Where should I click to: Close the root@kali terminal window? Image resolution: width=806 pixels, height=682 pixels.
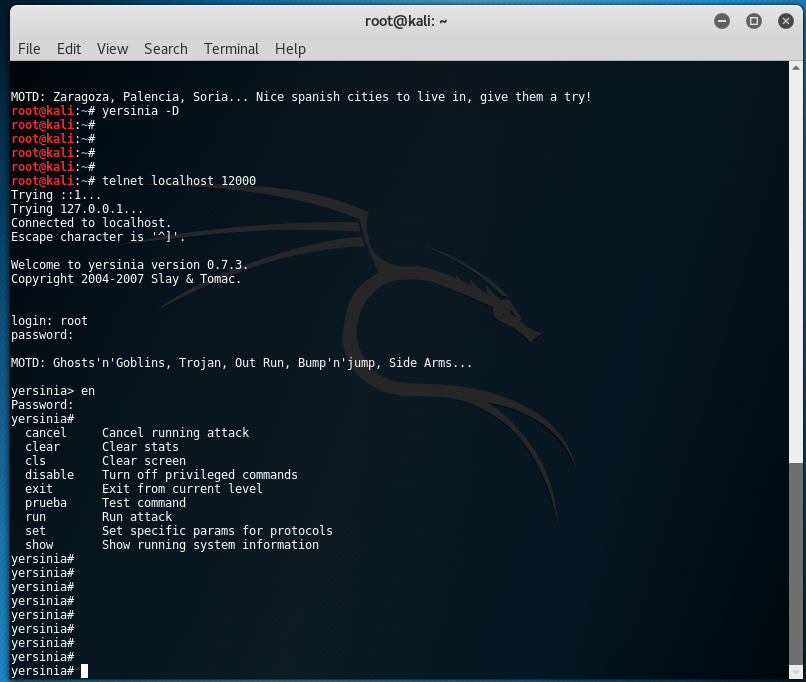click(785, 21)
